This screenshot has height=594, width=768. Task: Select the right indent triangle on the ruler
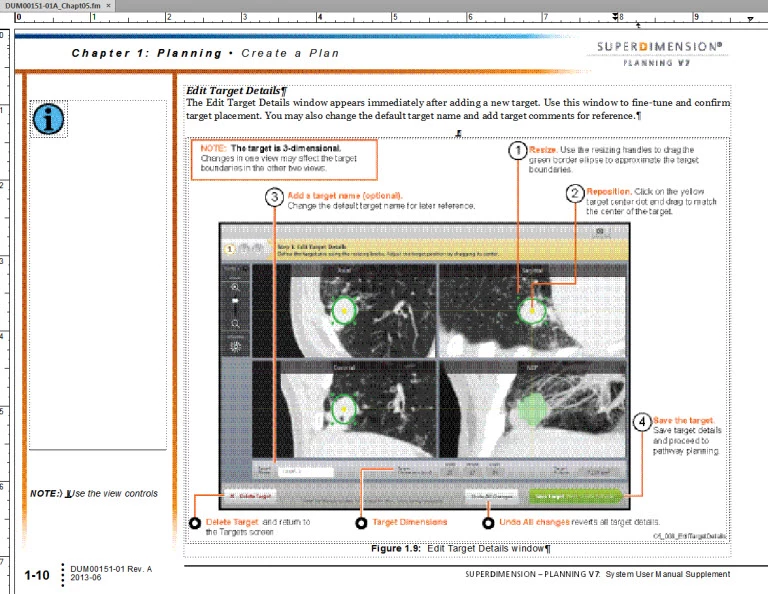750,19
